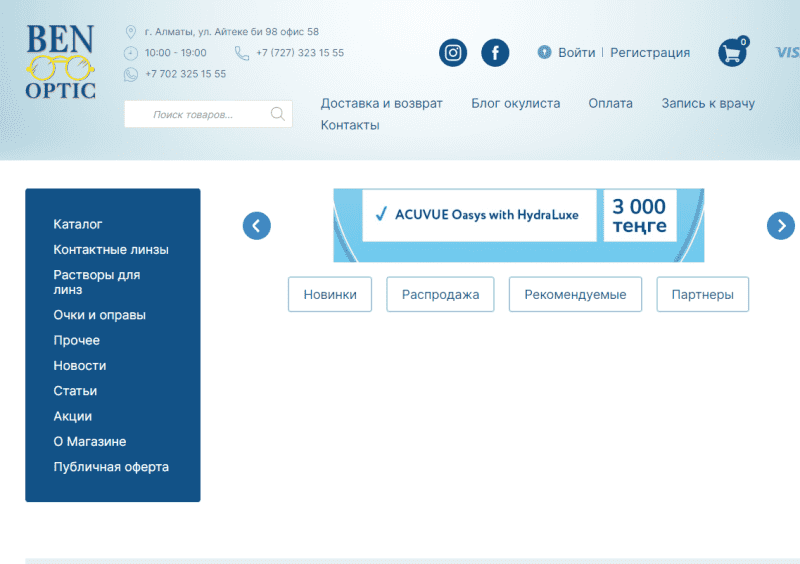
Task: Open Новости in sidebar
Action: click(x=80, y=365)
